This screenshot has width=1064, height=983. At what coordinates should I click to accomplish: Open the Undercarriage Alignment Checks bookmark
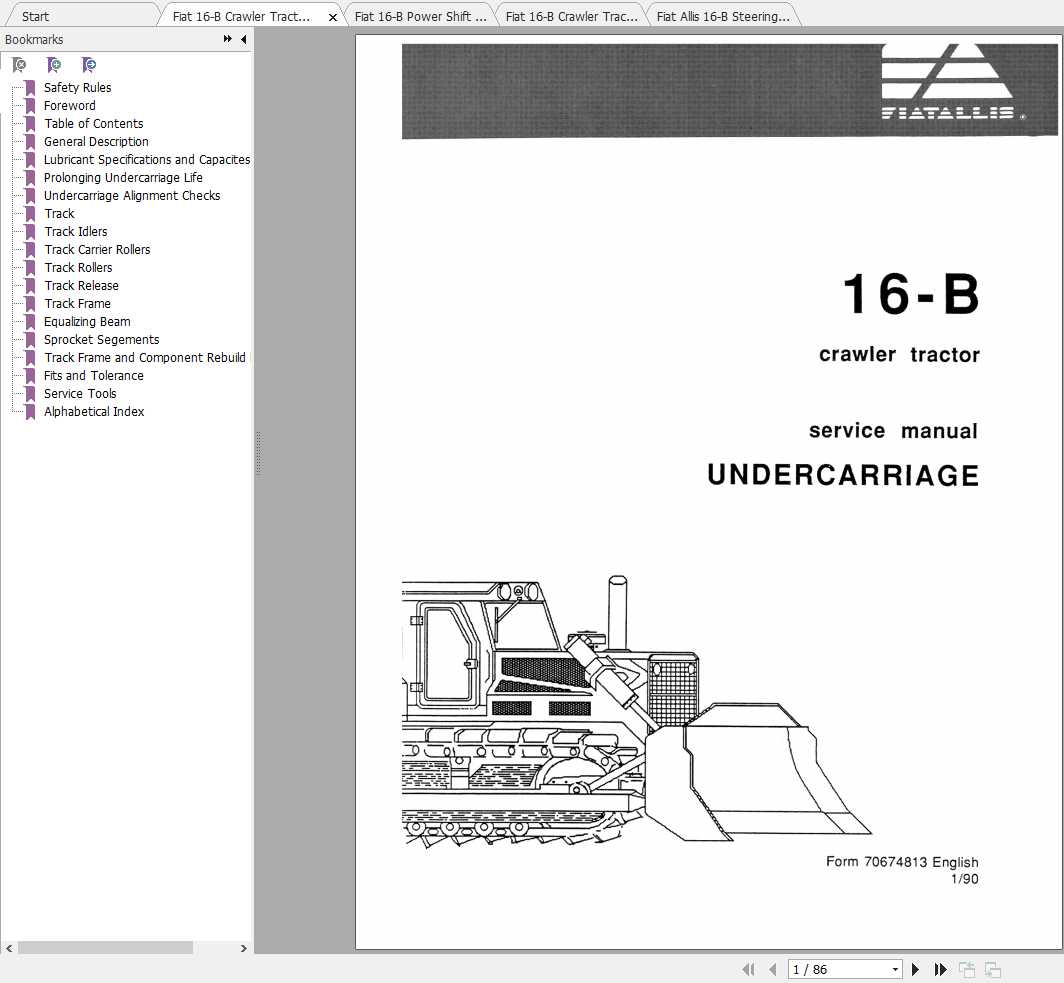pos(132,195)
